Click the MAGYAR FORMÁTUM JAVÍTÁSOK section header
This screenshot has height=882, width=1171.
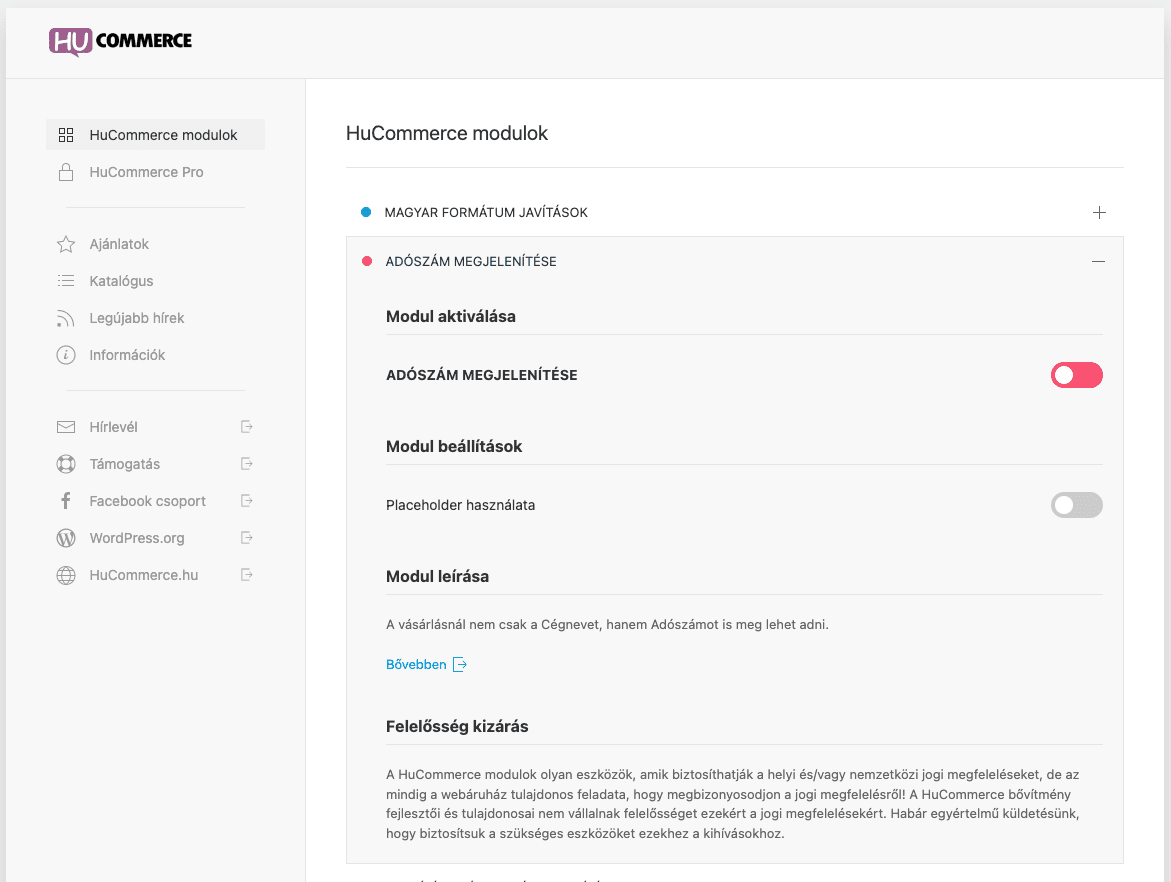[x=734, y=212]
